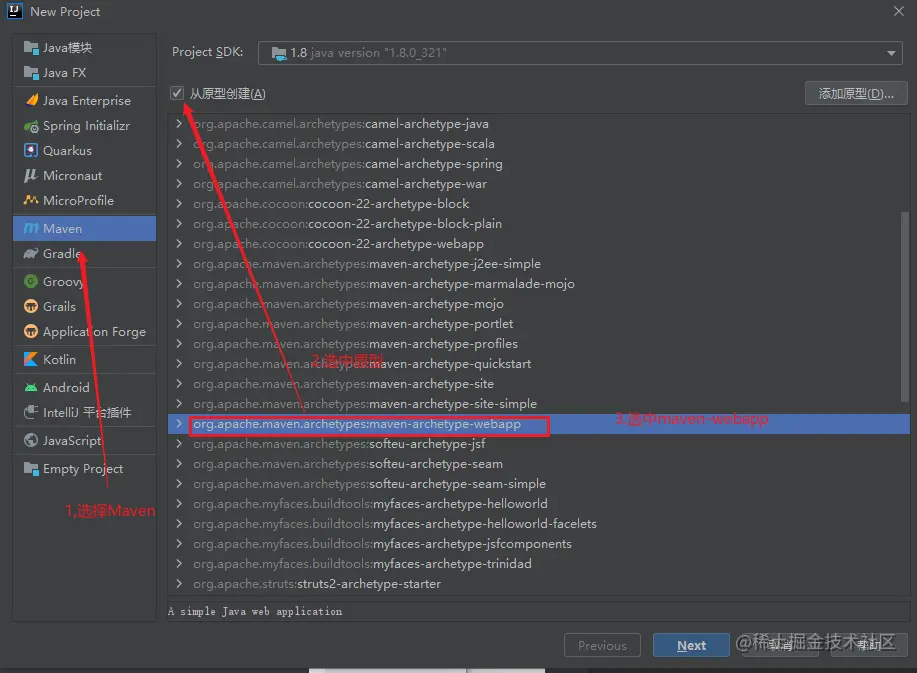Close the New Project dialog
Viewport: 917px width, 673px height.
tap(899, 11)
